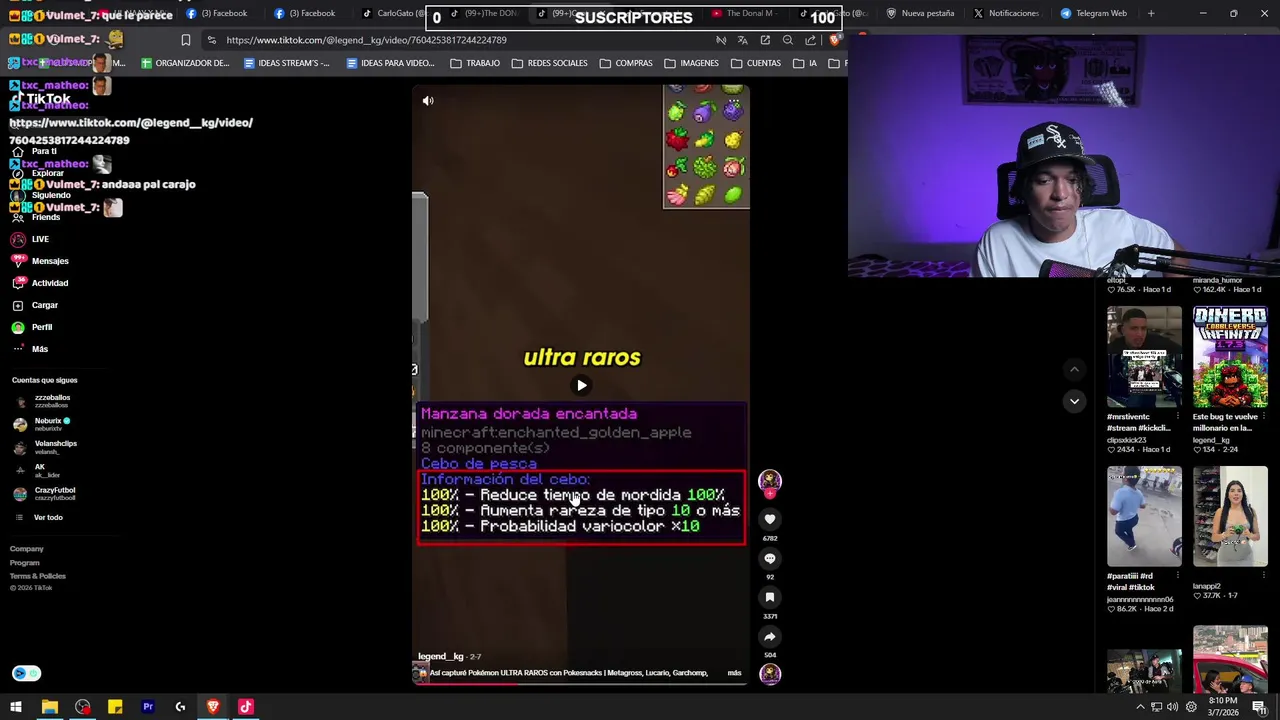Screen dimensions: 1280x720
Task: Open the Dinero Infinito Cobbleverse thumbnail
Action: point(1230,358)
